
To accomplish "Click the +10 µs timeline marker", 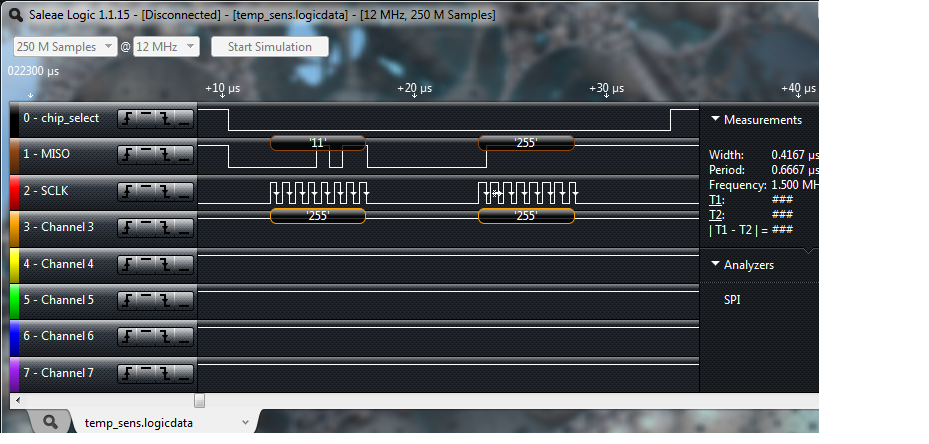I will 223,89.
